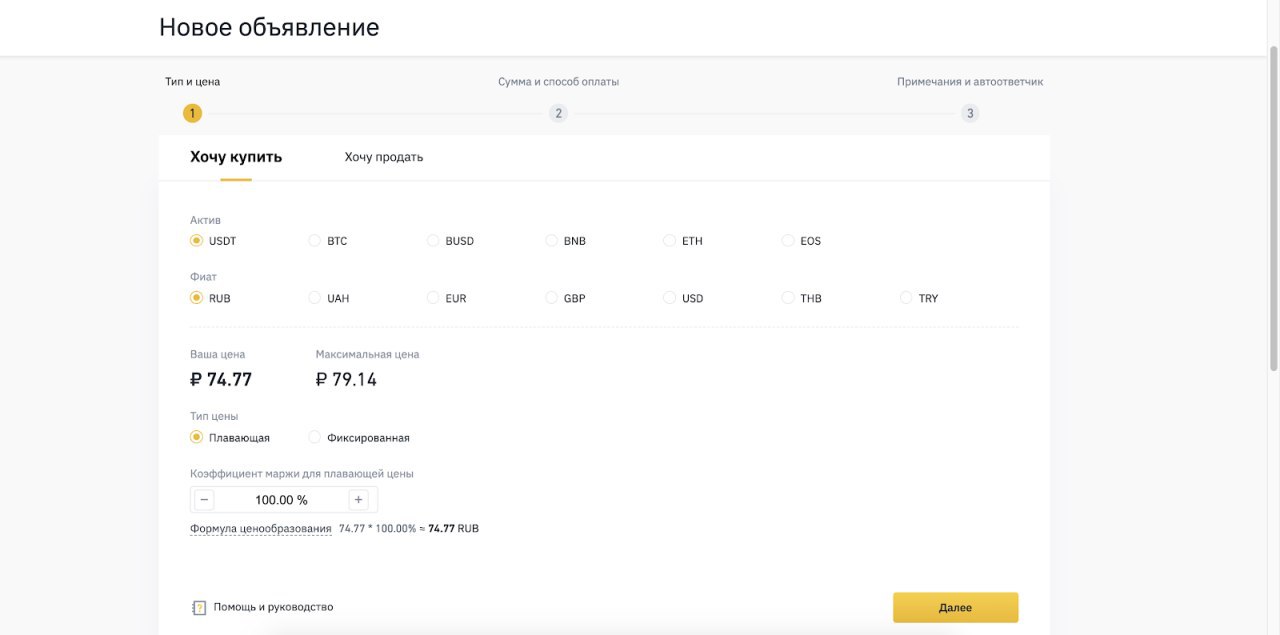Viewport: 1280px width, 635px height.
Task: Choose UAH as the fiat currency
Action: click(x=313, y=297)
